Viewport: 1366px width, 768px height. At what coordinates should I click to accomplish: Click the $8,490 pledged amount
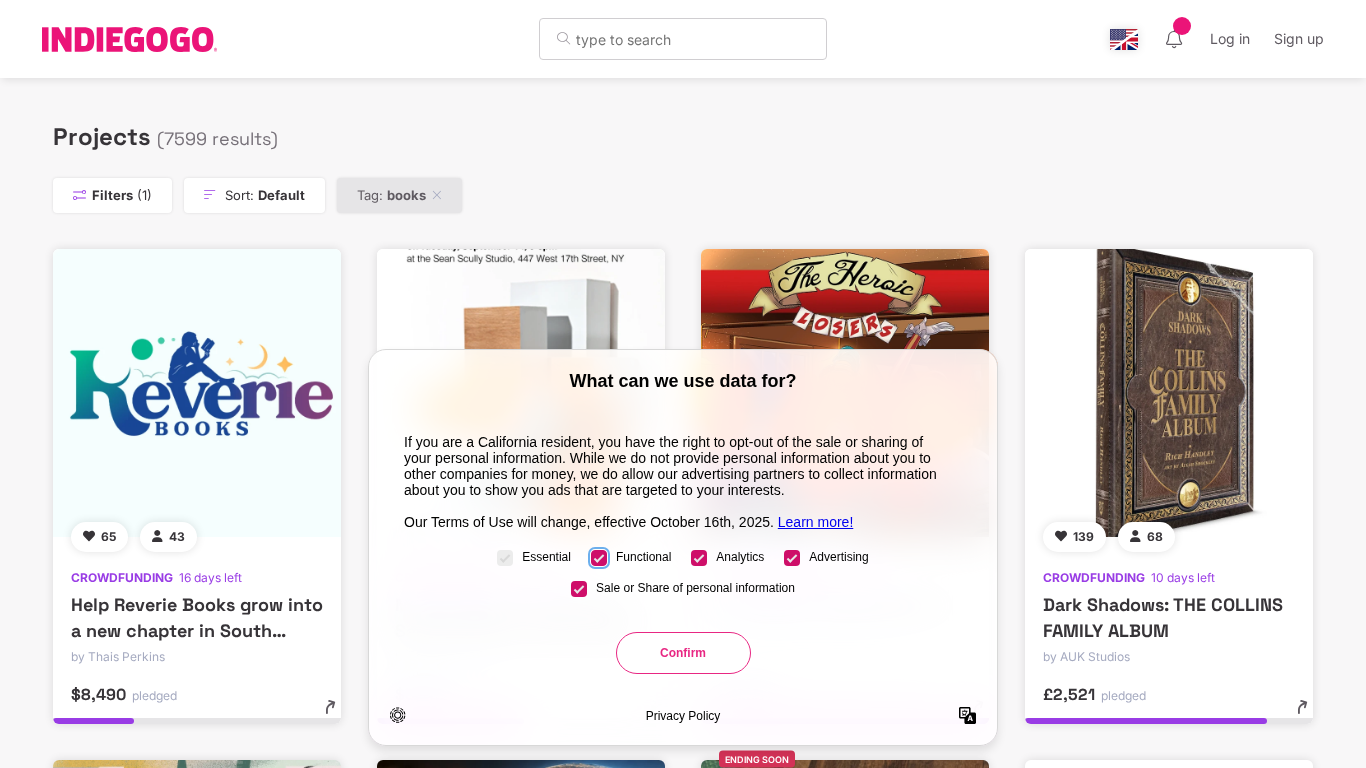pos(98,694)
